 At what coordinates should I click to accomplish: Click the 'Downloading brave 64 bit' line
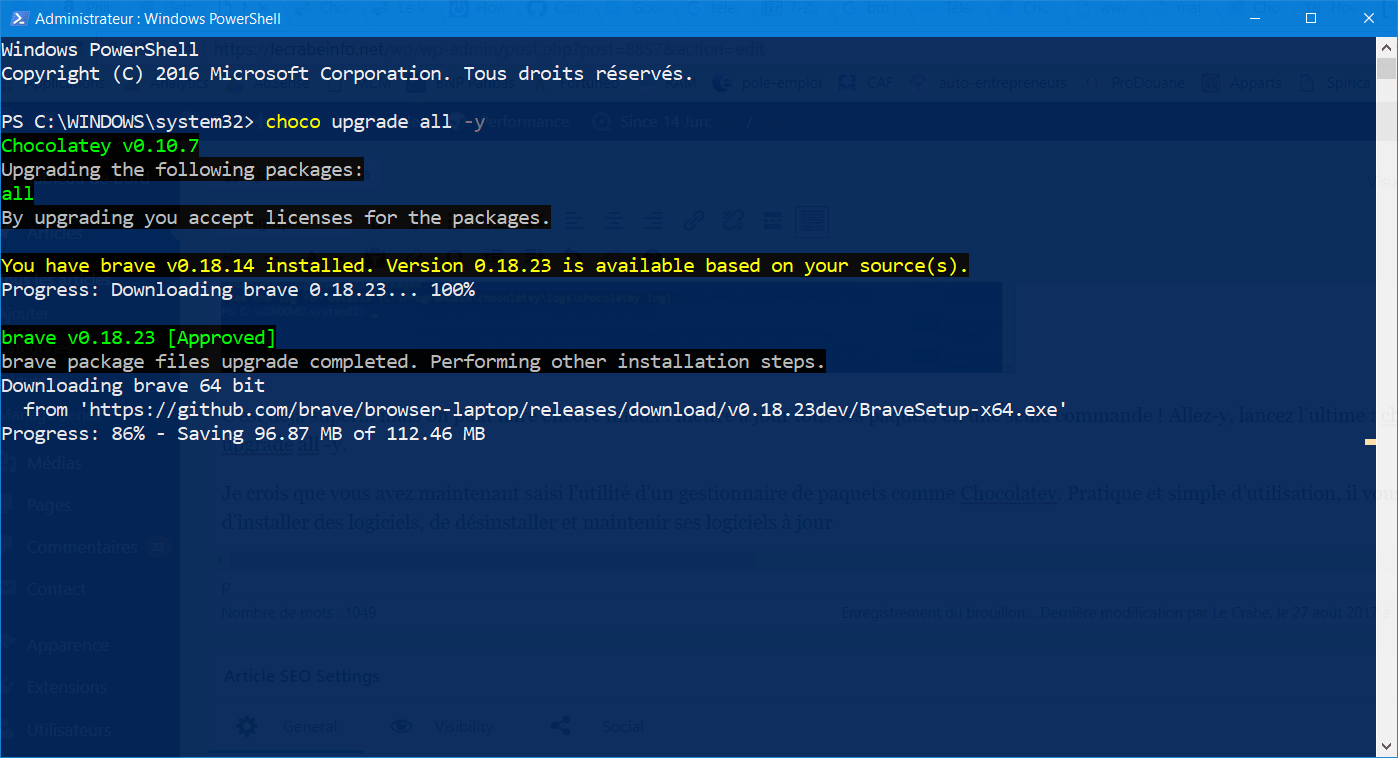coord(133,386)
